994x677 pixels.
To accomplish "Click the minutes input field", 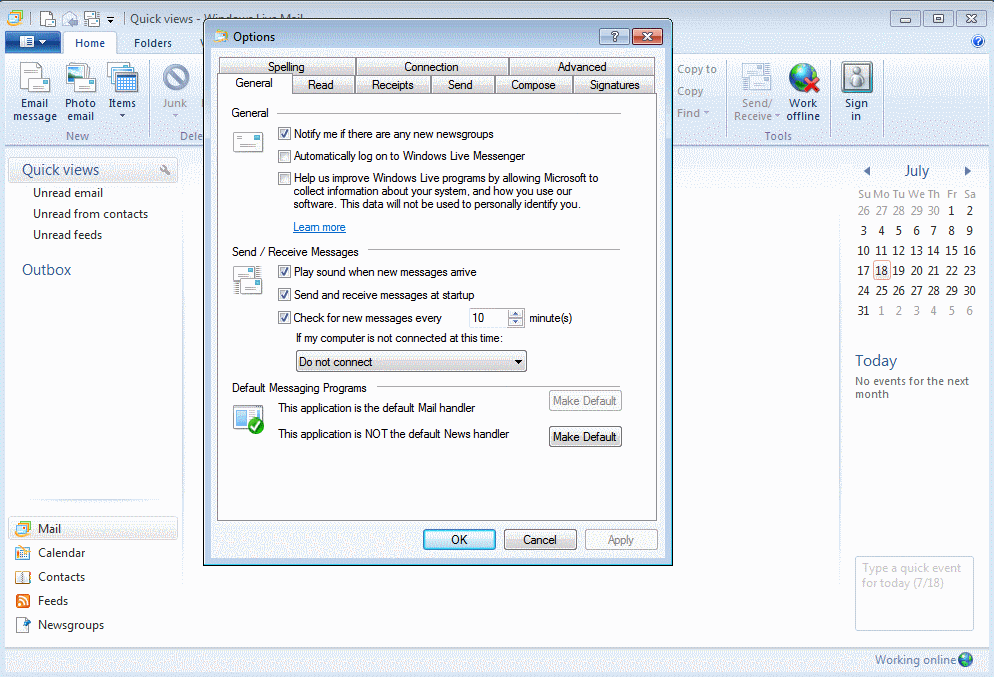I will point(488,318).
